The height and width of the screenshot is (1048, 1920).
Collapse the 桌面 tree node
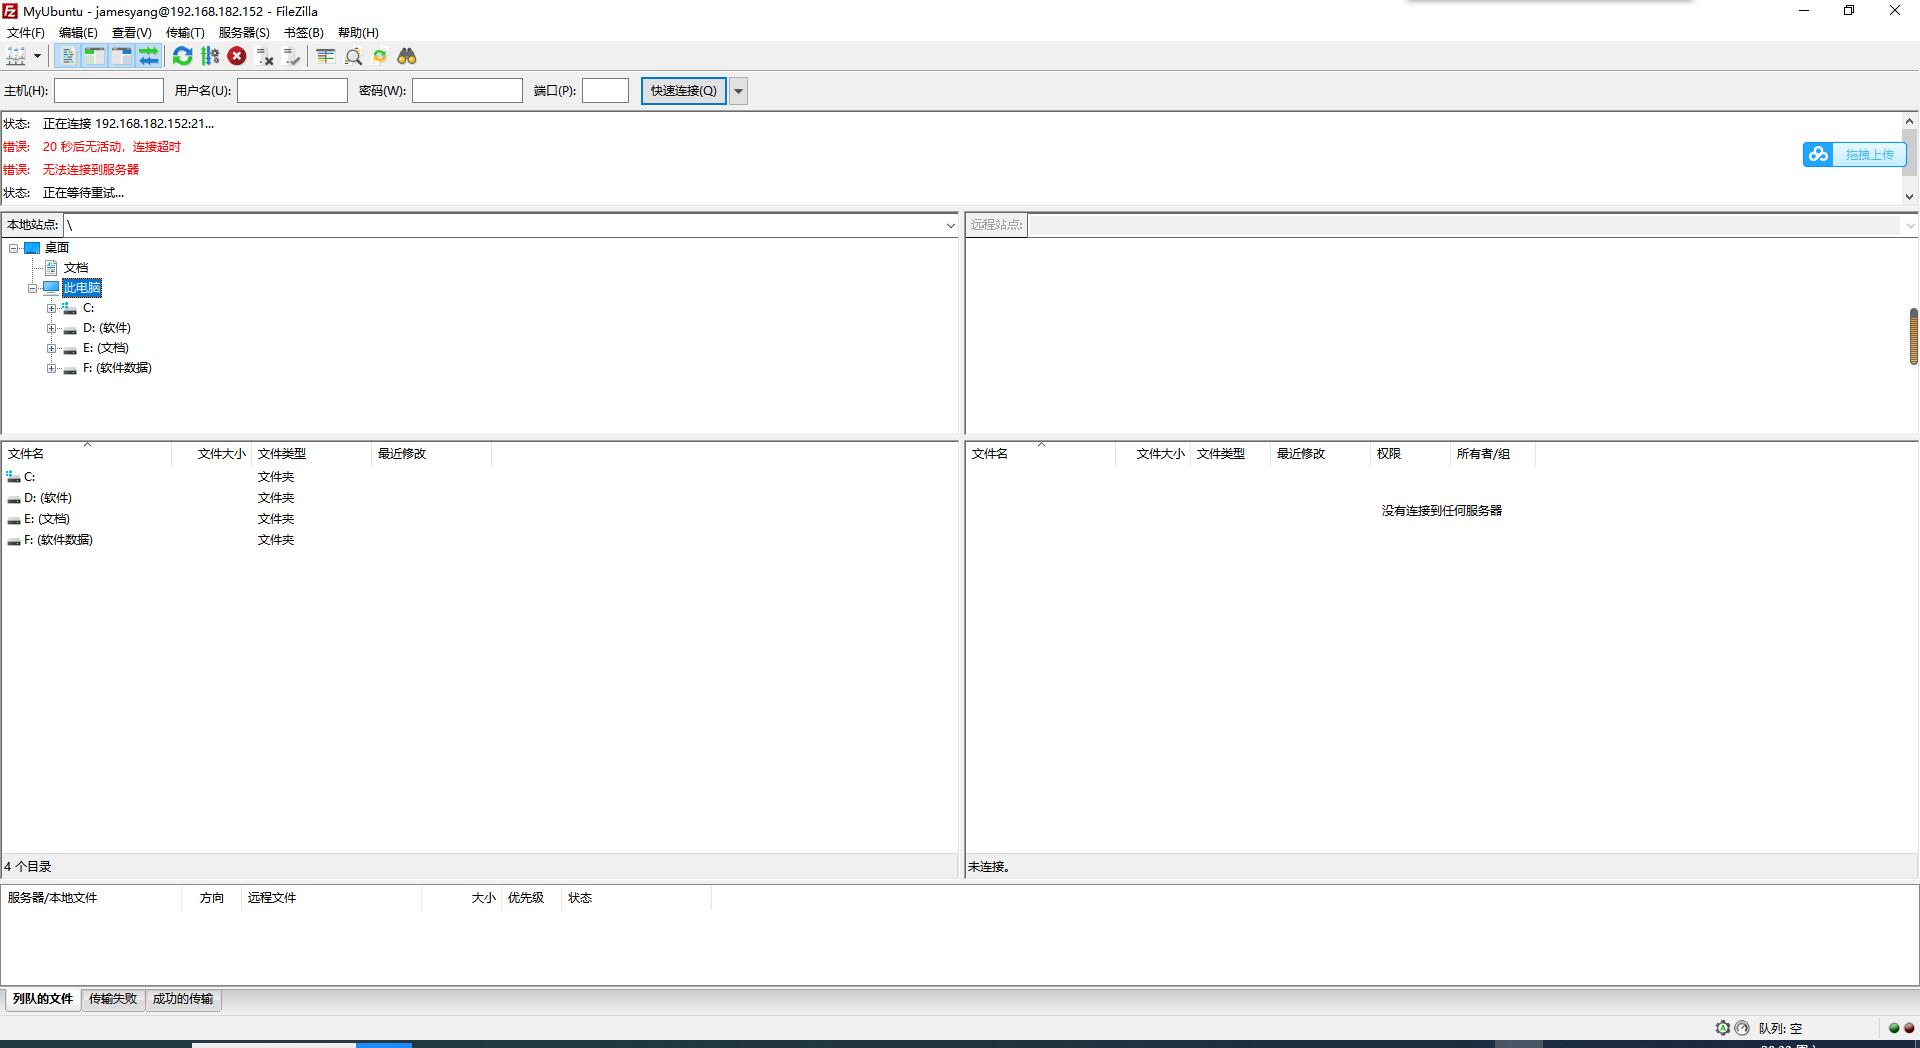point(13,248)
